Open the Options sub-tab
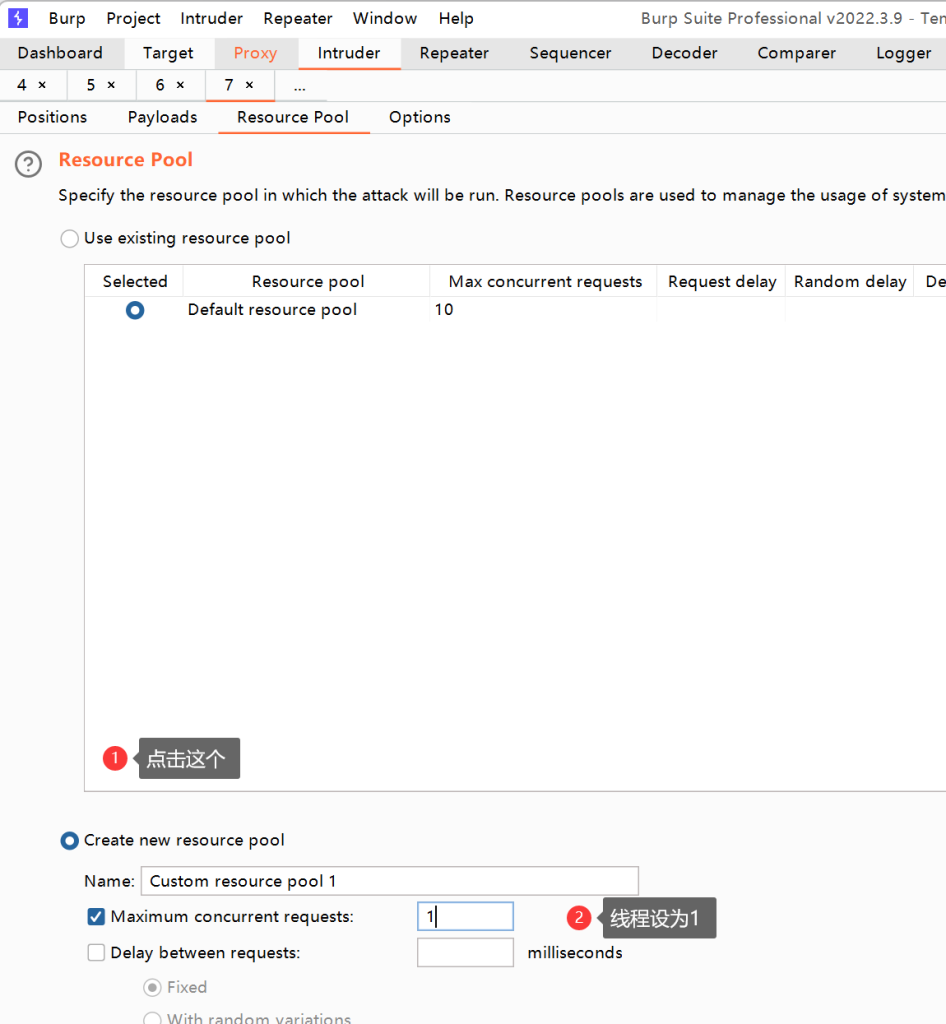The height and width of the screenshot is (1024, 946). (x=420, y=117)
